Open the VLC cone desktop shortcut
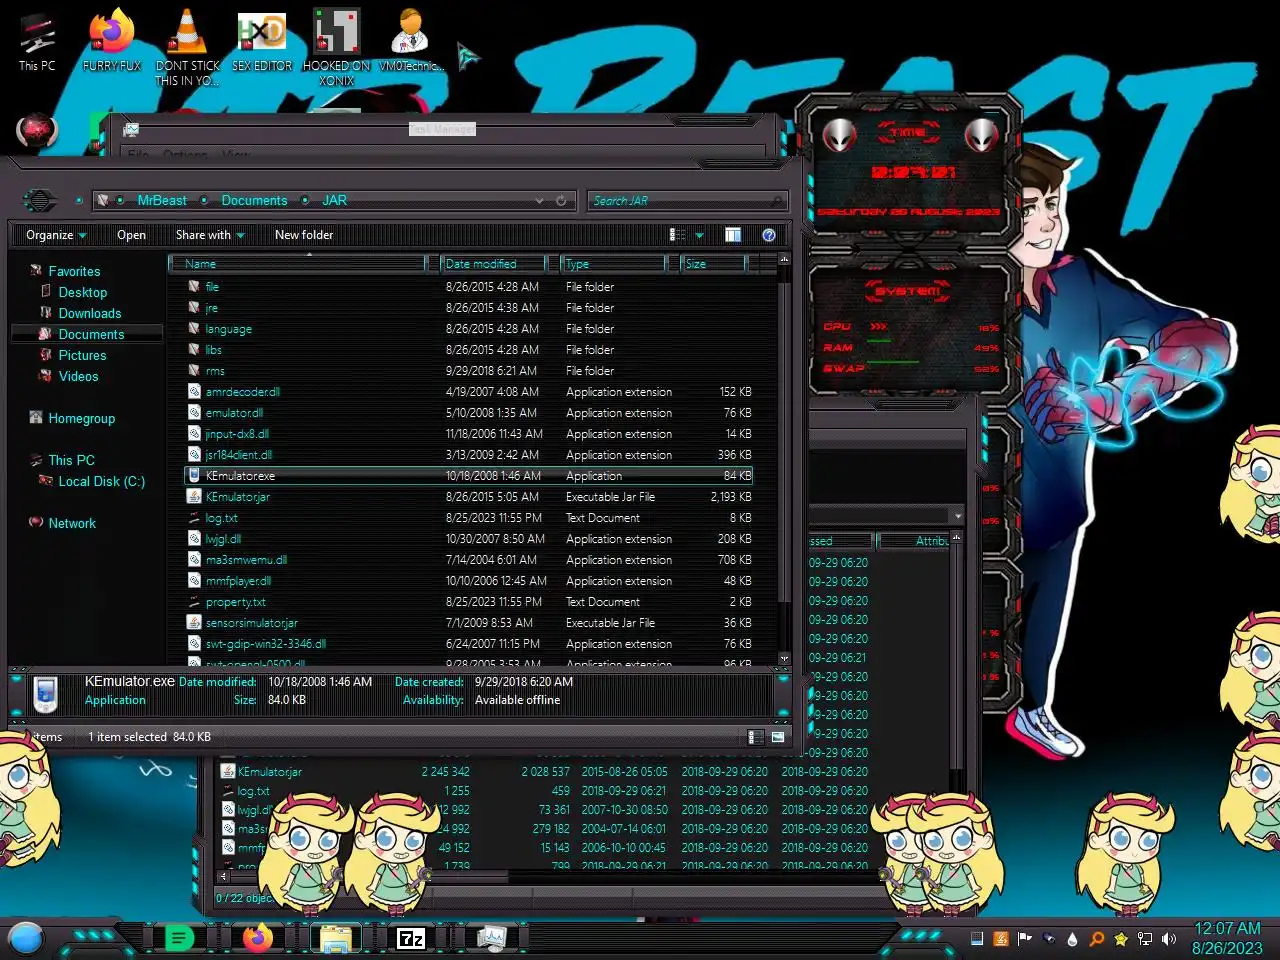The image size is (1280, 960). click(187, 48)
